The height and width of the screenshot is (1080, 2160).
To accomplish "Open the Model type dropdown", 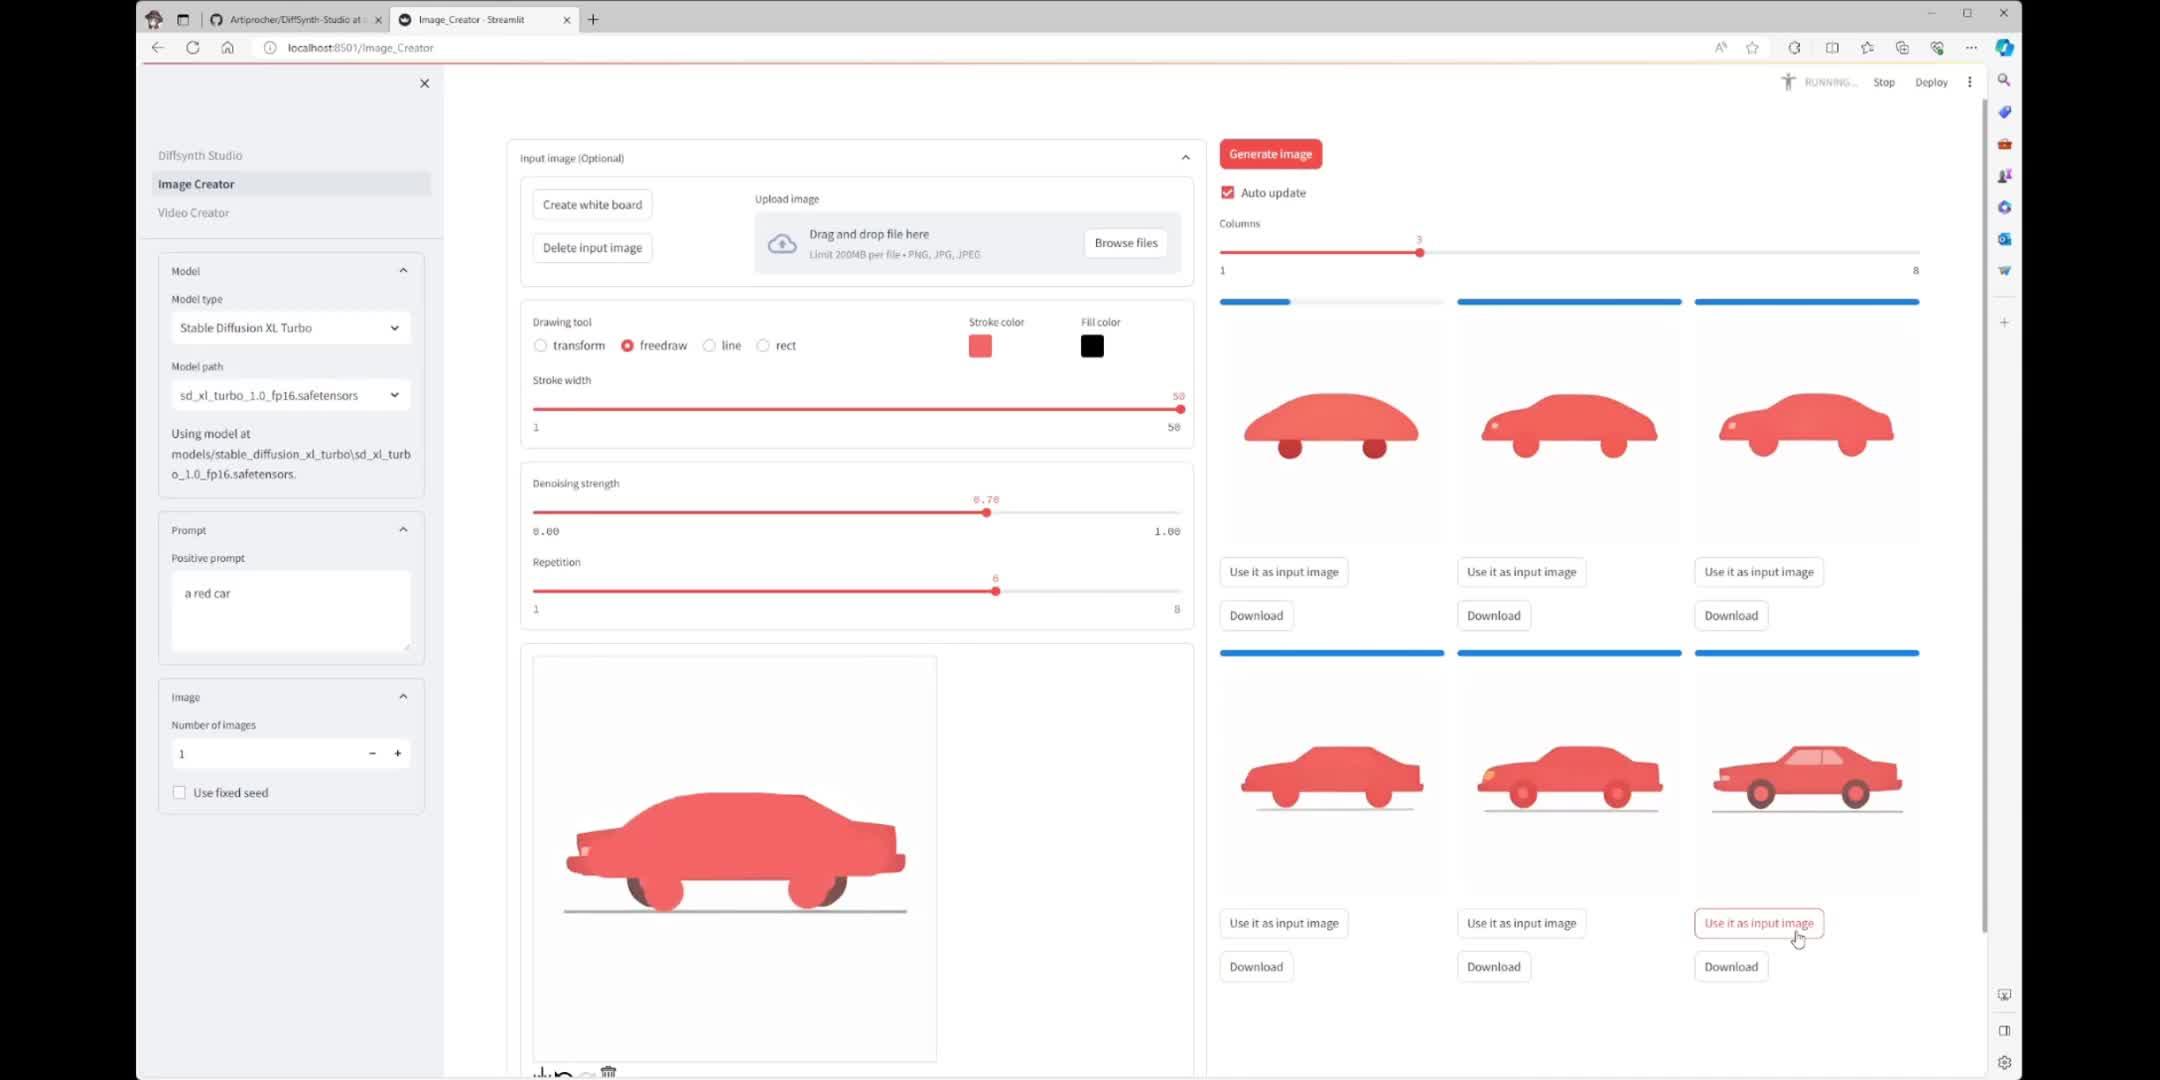I will [x=290, y=328].
